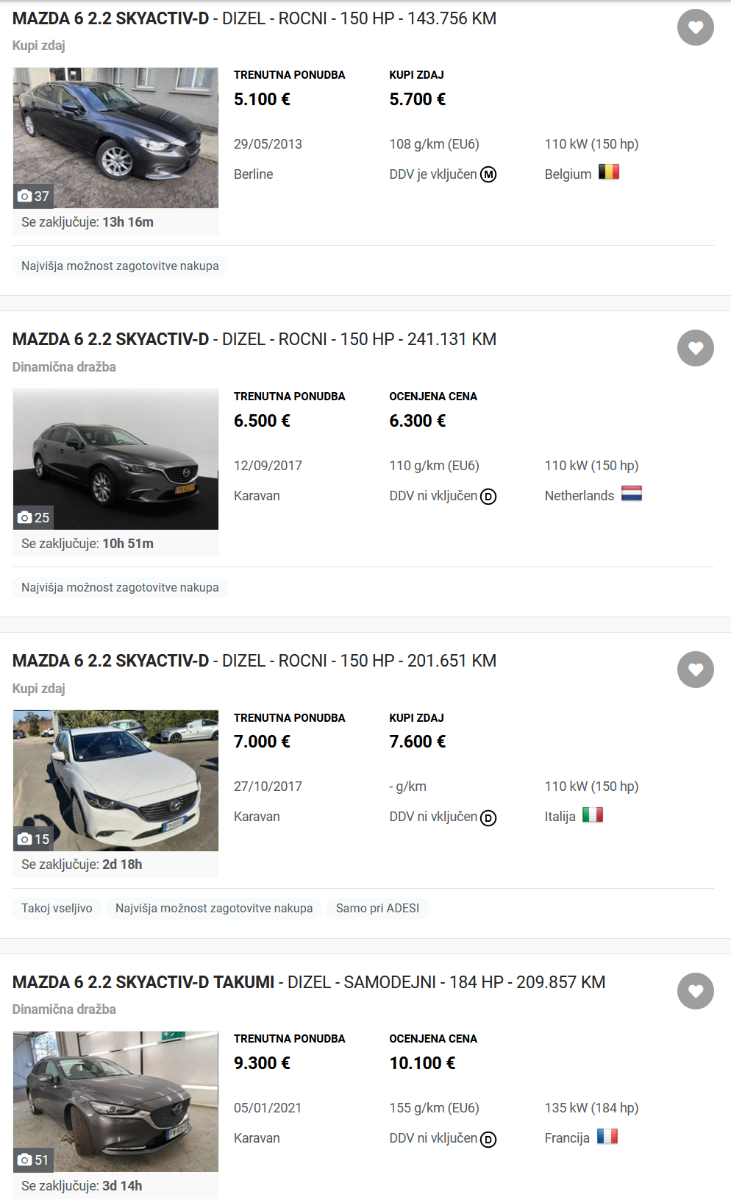
Task: Click the camera icon showing 25 photos
Action: click(25, 517)
